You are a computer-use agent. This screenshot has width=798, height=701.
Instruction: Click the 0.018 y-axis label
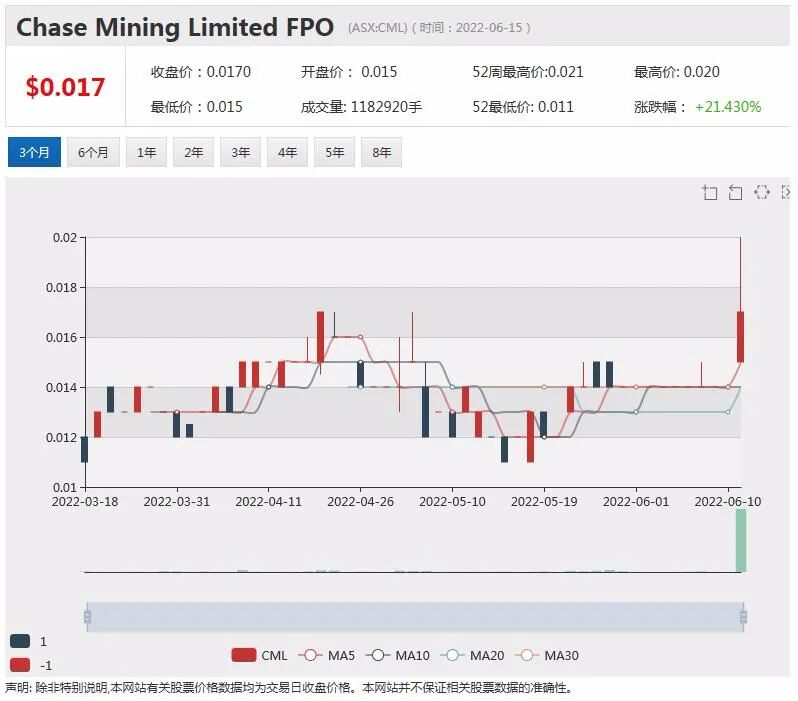pos(62,288)
